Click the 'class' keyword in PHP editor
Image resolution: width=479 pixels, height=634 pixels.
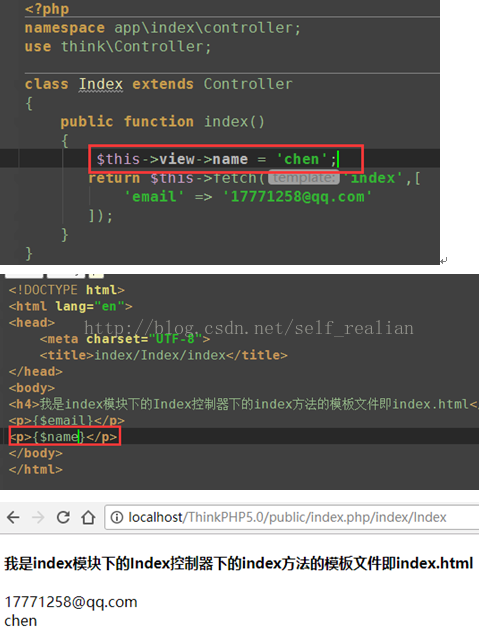[46, 84]
